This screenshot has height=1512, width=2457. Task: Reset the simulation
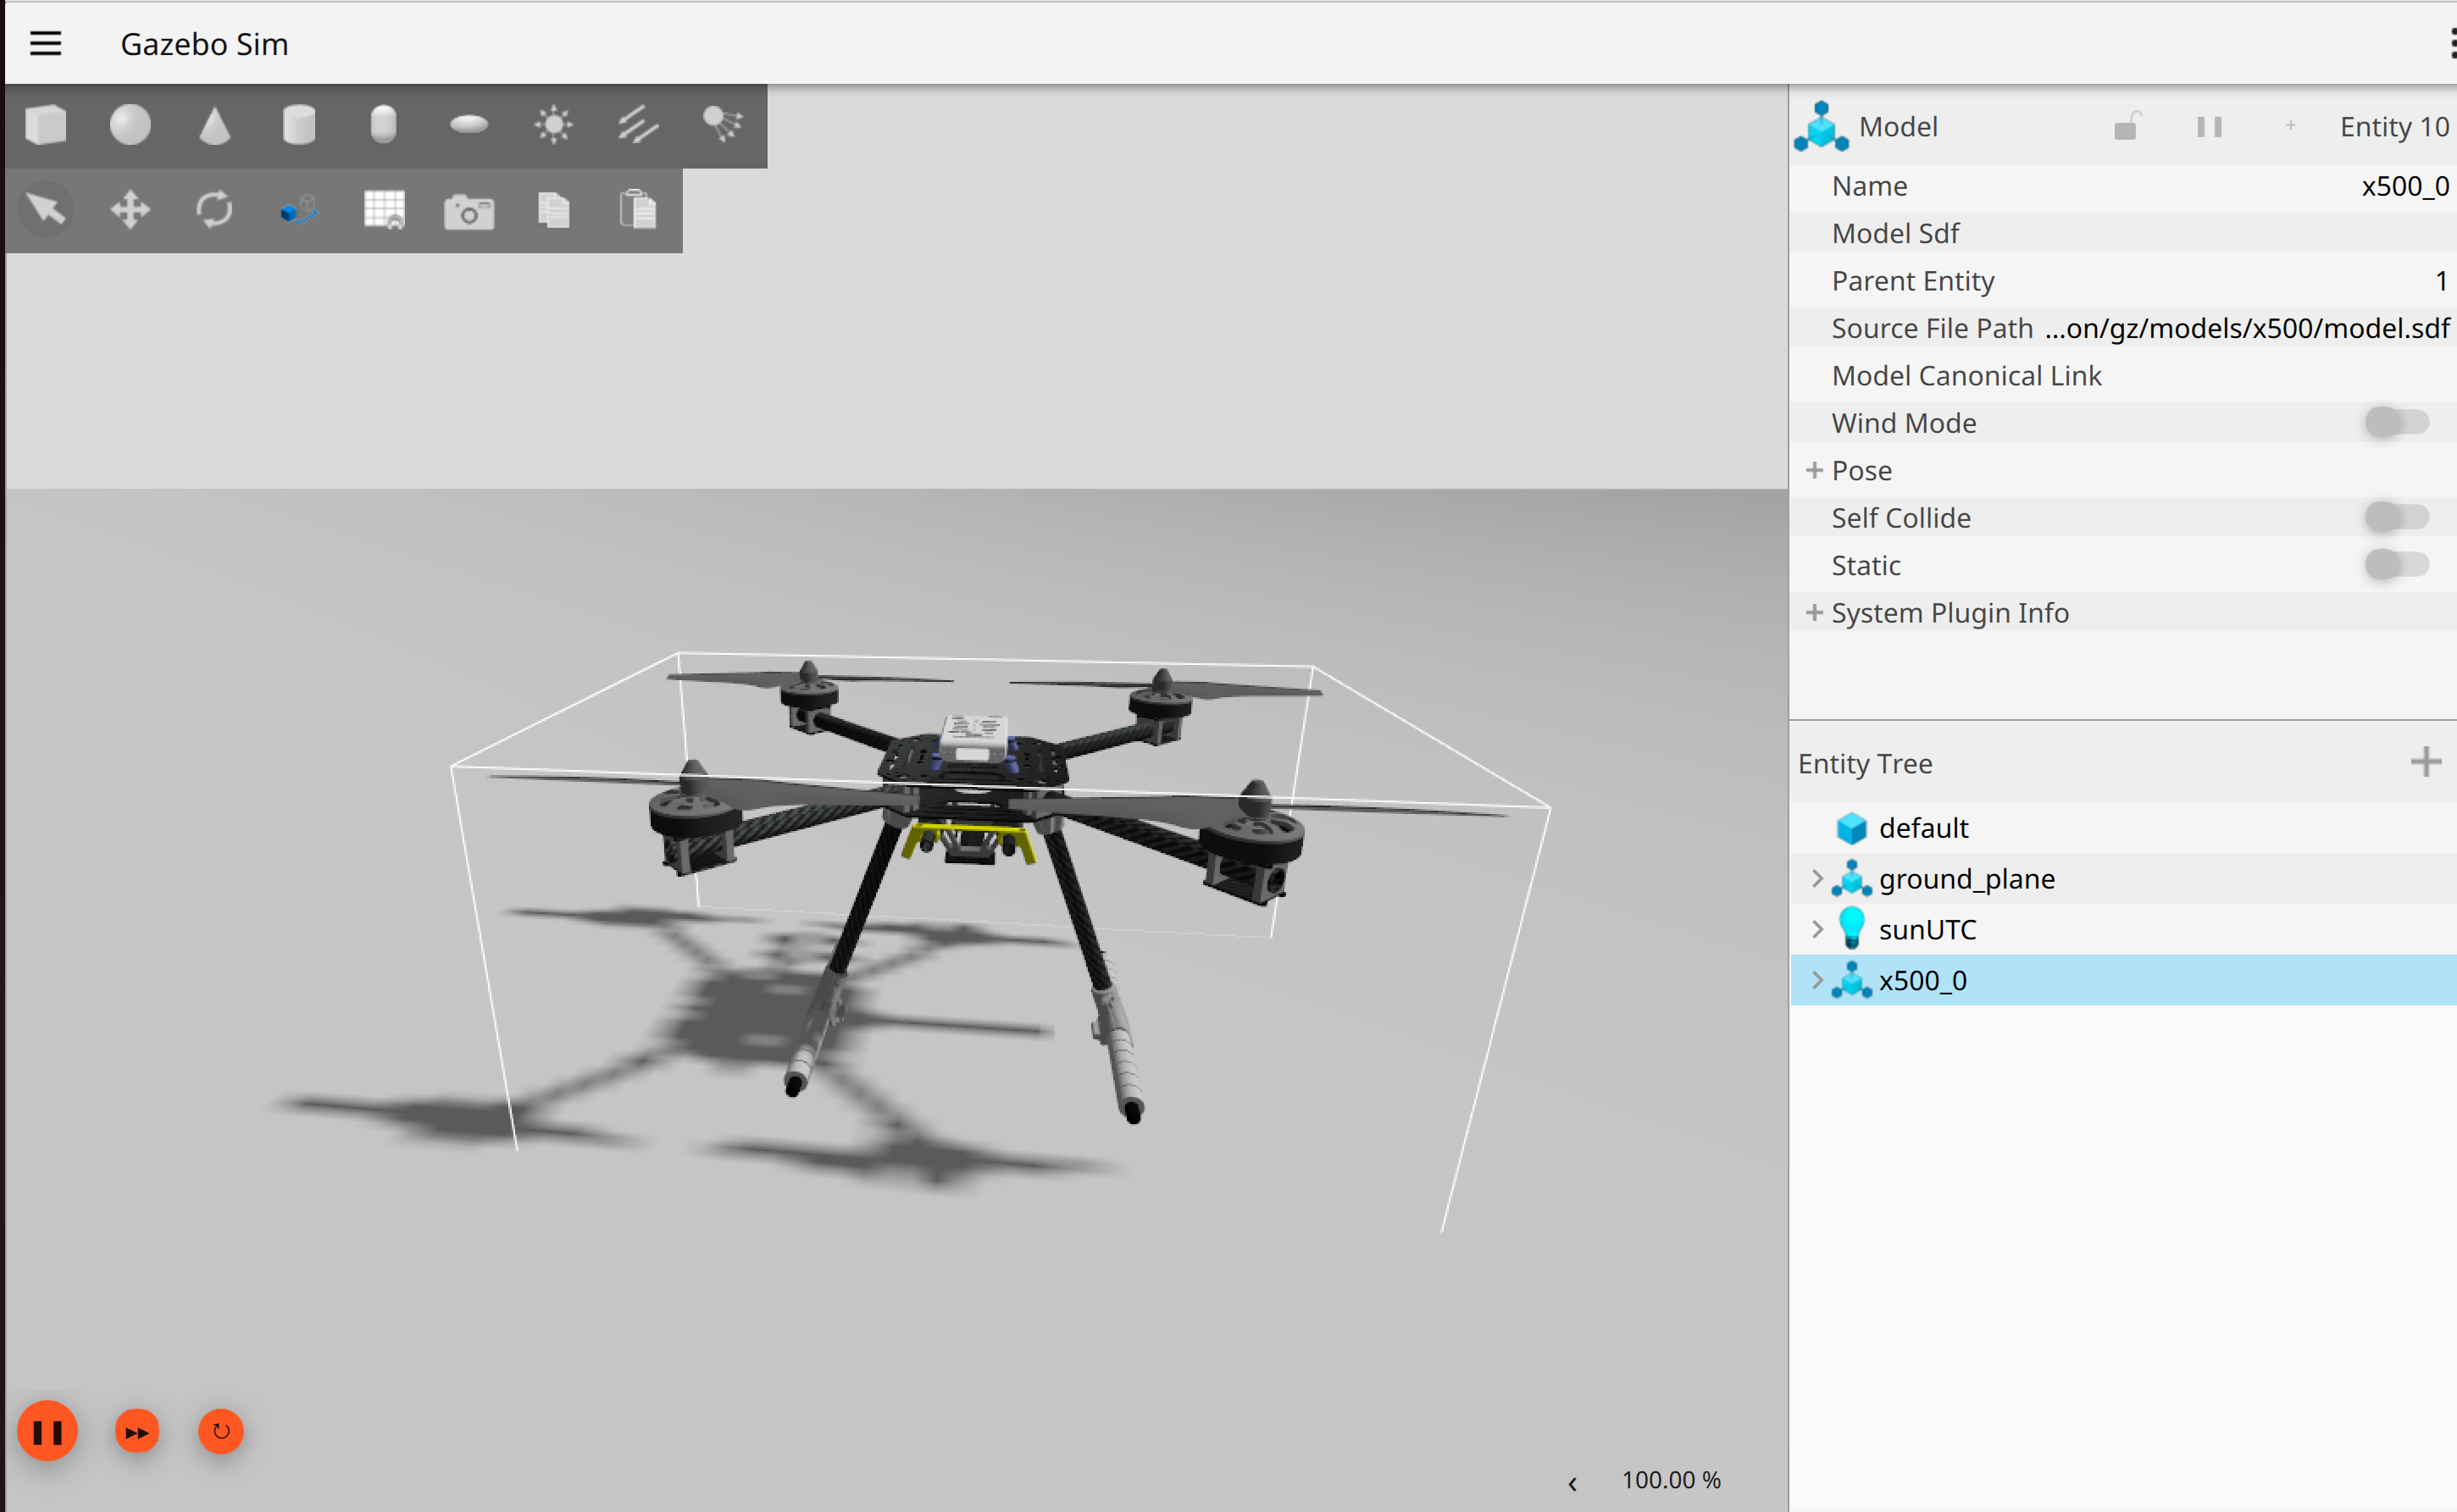[221, 1432]
